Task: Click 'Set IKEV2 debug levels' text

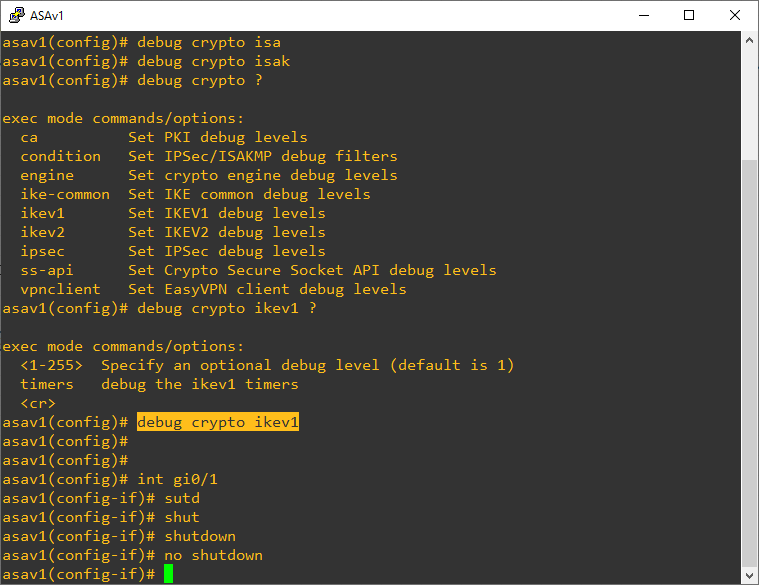Action: (227, 232)
